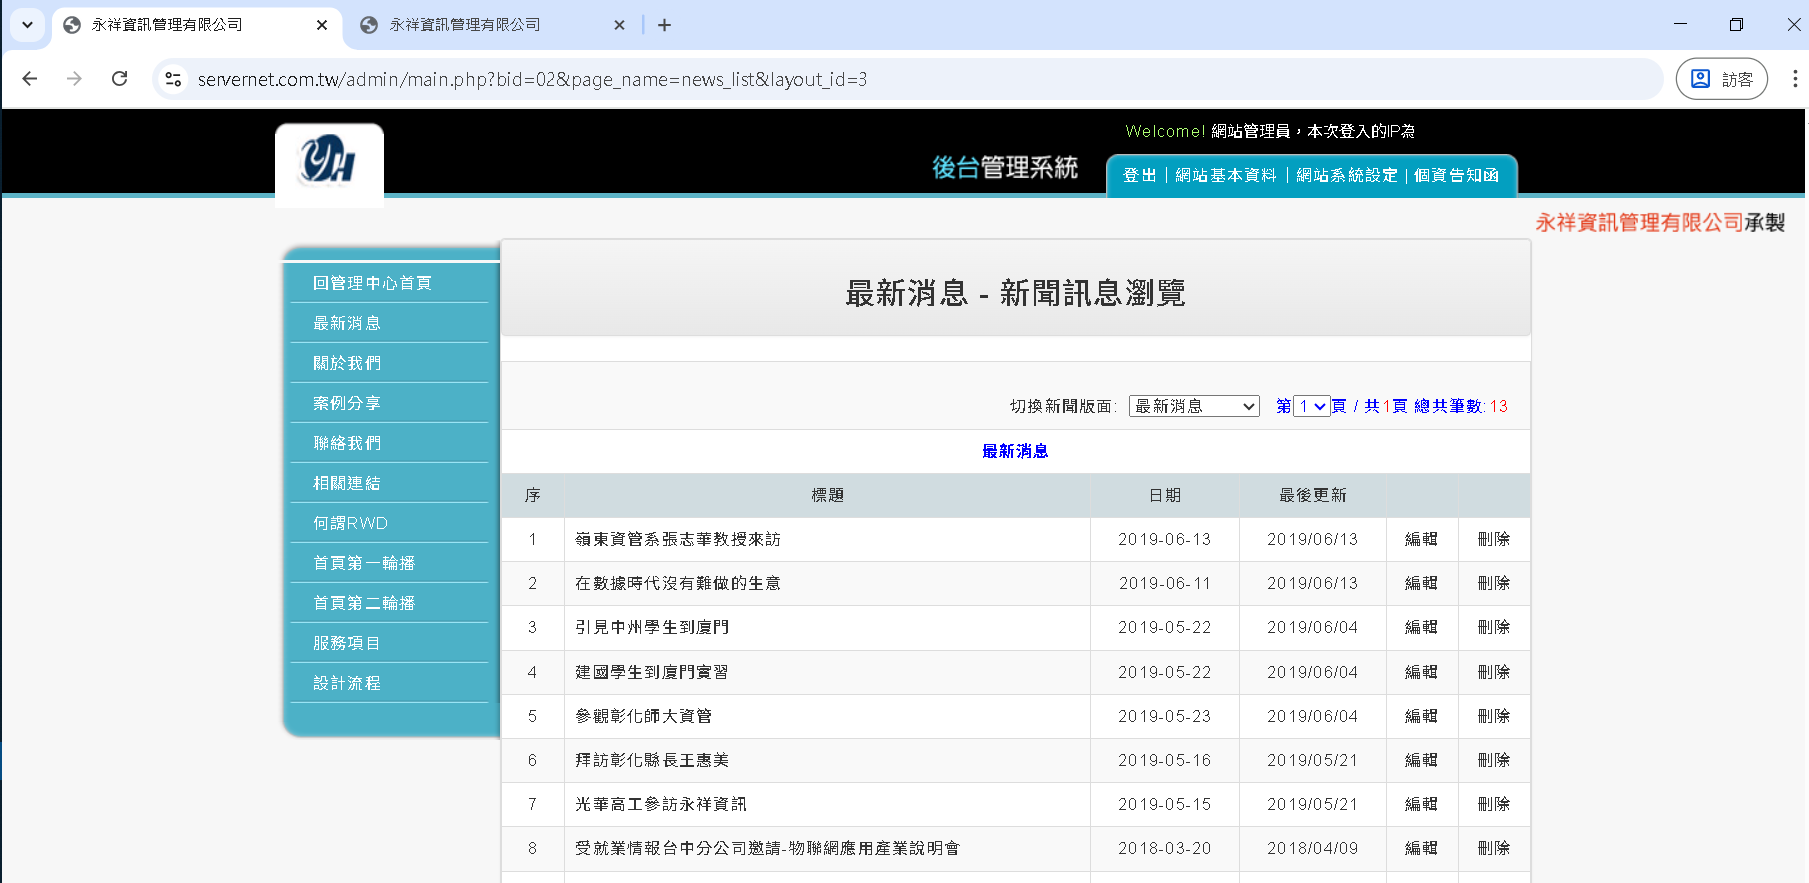The image size is (1809, 883).
Task: Click the browser back arrow
Action: click(x=30, y=79)
